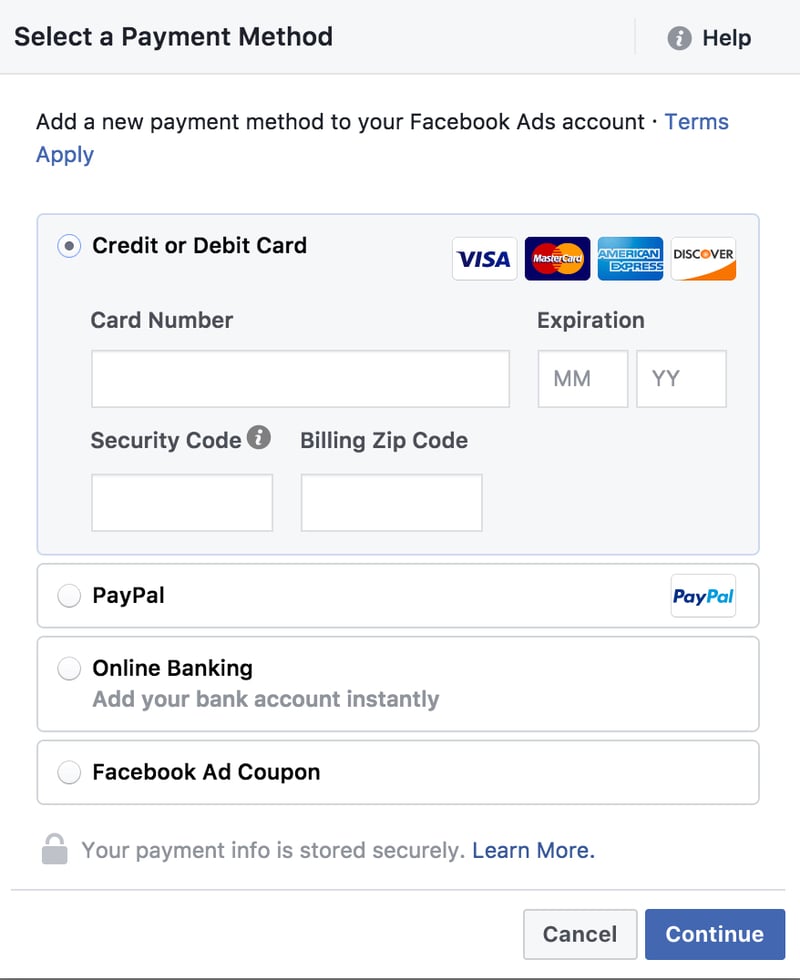
Task: Click the Learn More link
Action: coord(534,849)
